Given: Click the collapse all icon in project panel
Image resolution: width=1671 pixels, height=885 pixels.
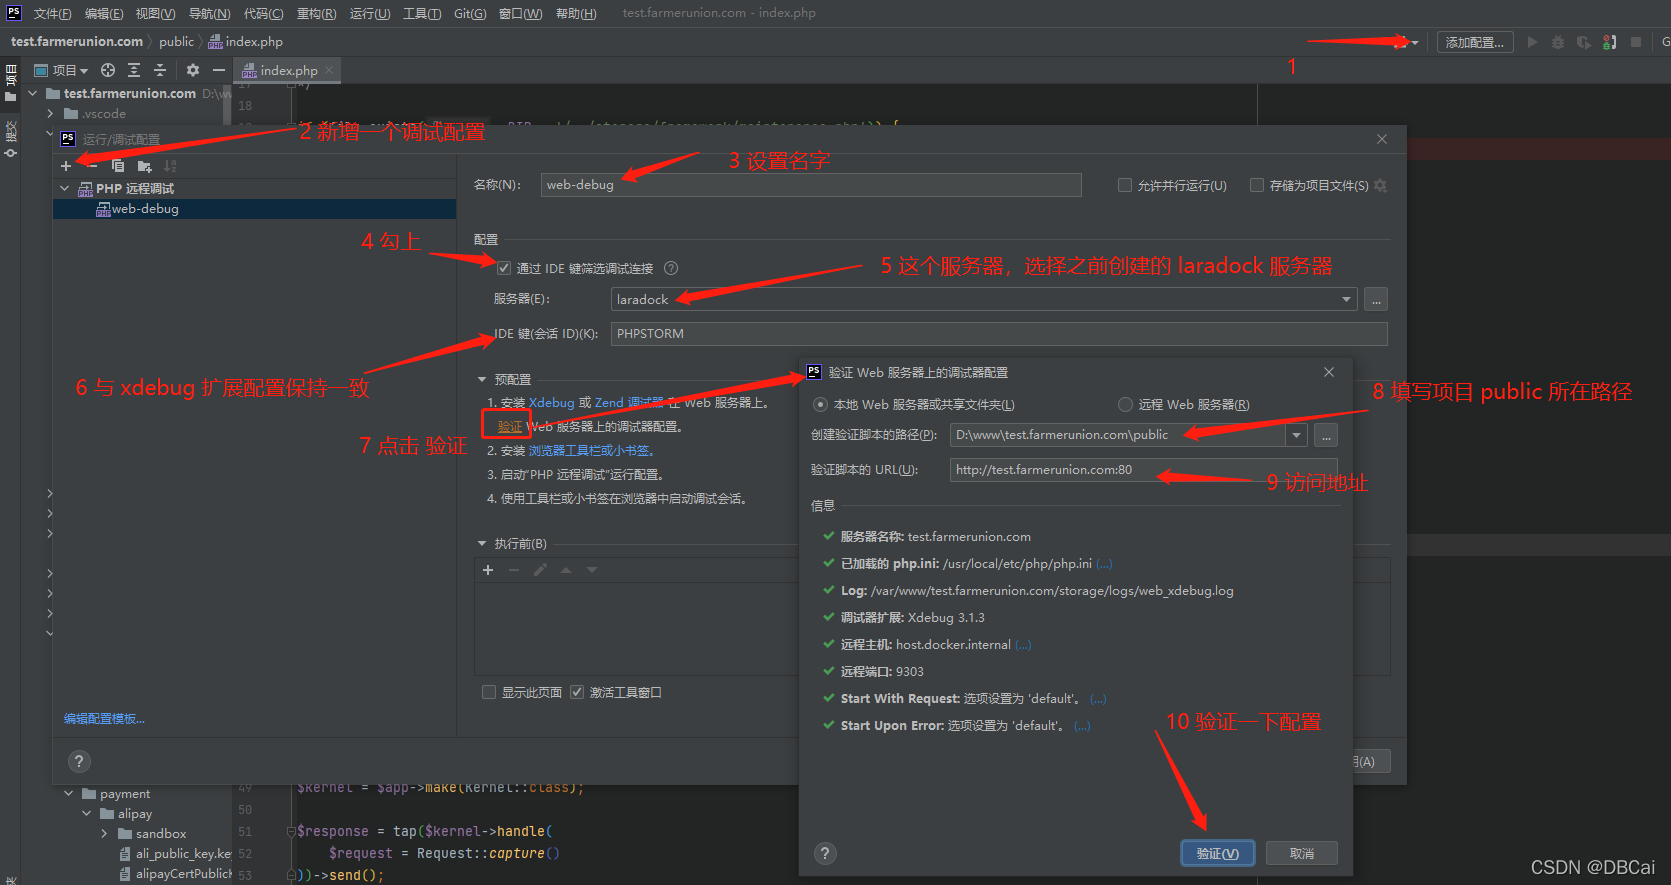Looking at the screenshot, I should pos(160,70).
